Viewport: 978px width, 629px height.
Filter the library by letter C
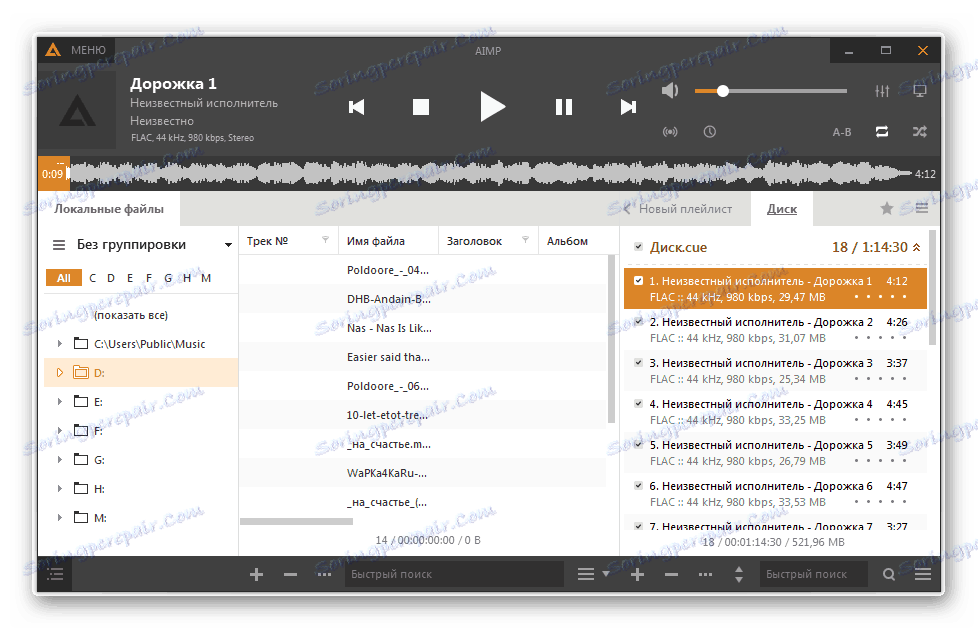92,278
